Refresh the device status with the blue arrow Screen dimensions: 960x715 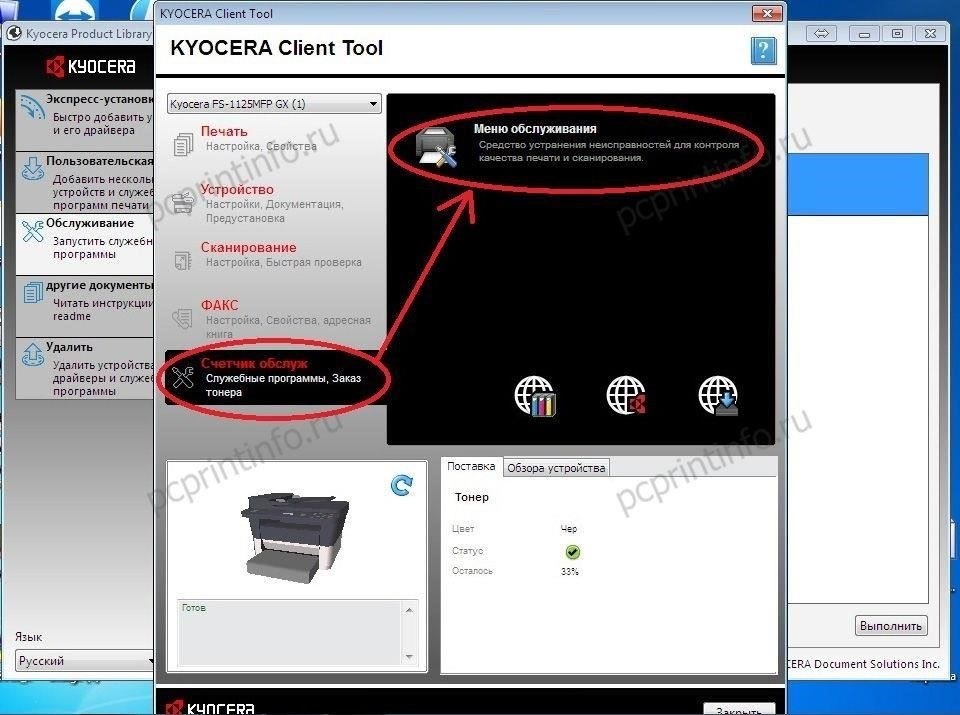pyautogui.click(x=402, y=485)
